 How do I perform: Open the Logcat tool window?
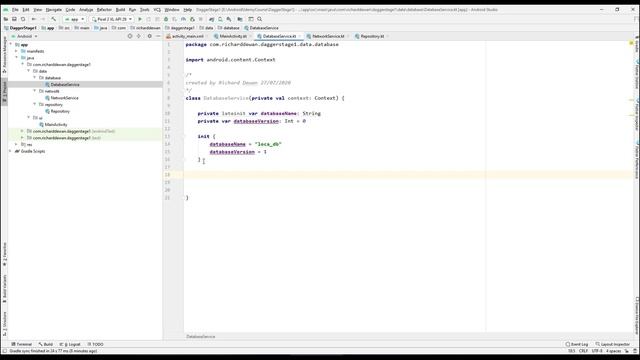[x=70, y=344]
